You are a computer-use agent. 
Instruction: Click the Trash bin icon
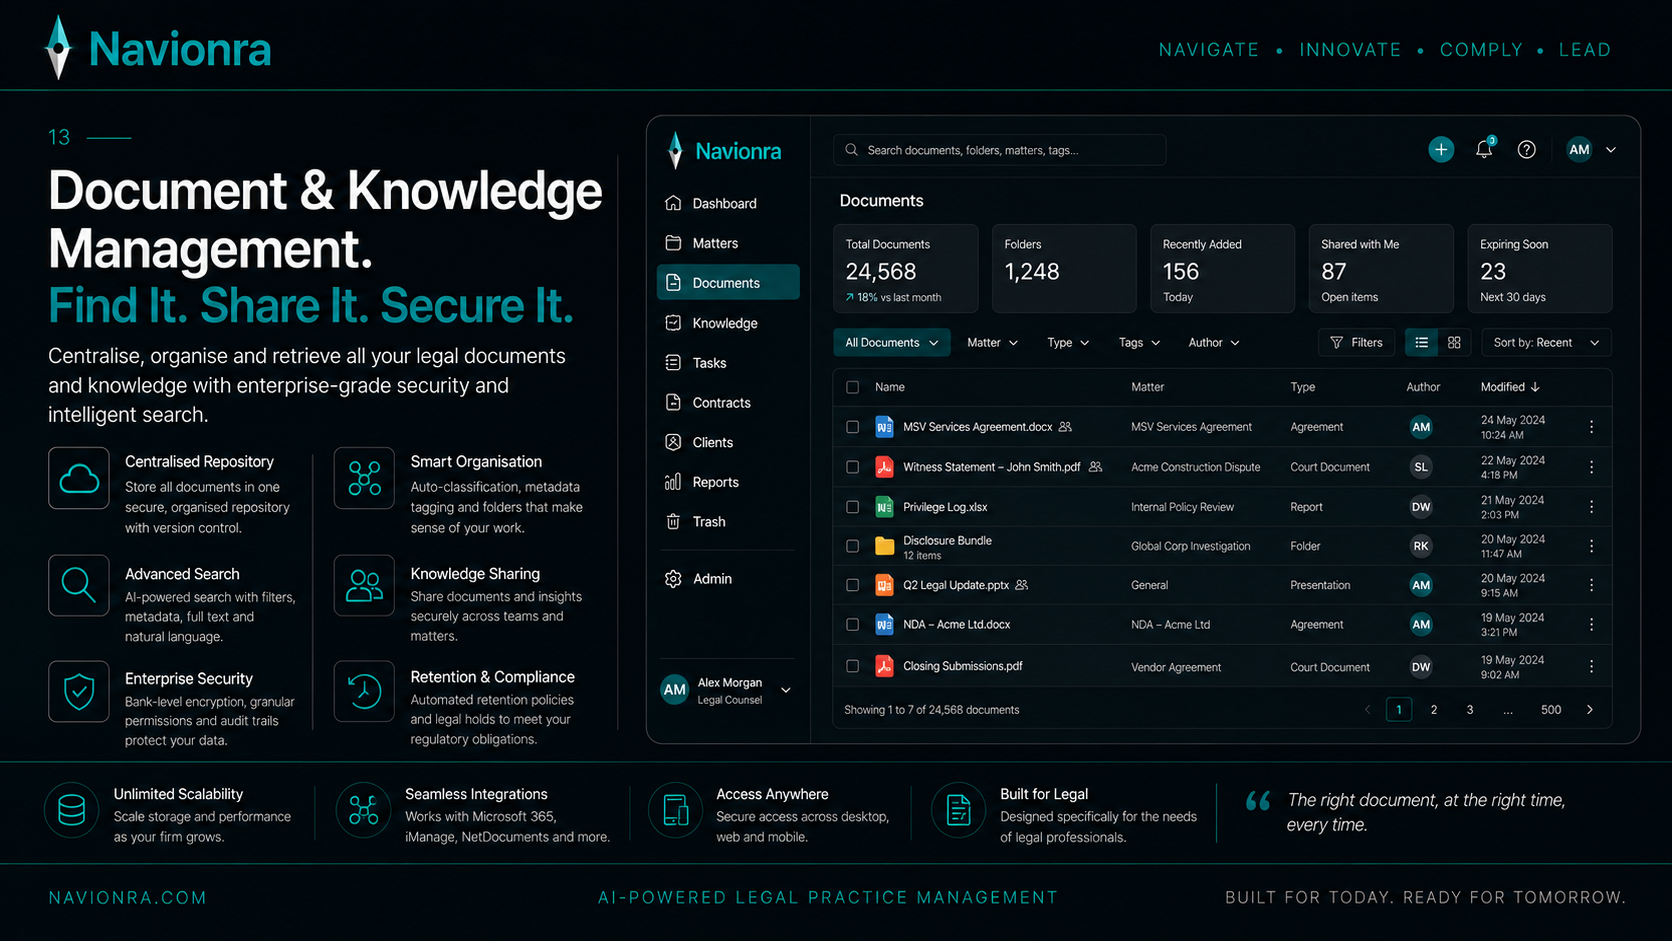click(673, 521)
